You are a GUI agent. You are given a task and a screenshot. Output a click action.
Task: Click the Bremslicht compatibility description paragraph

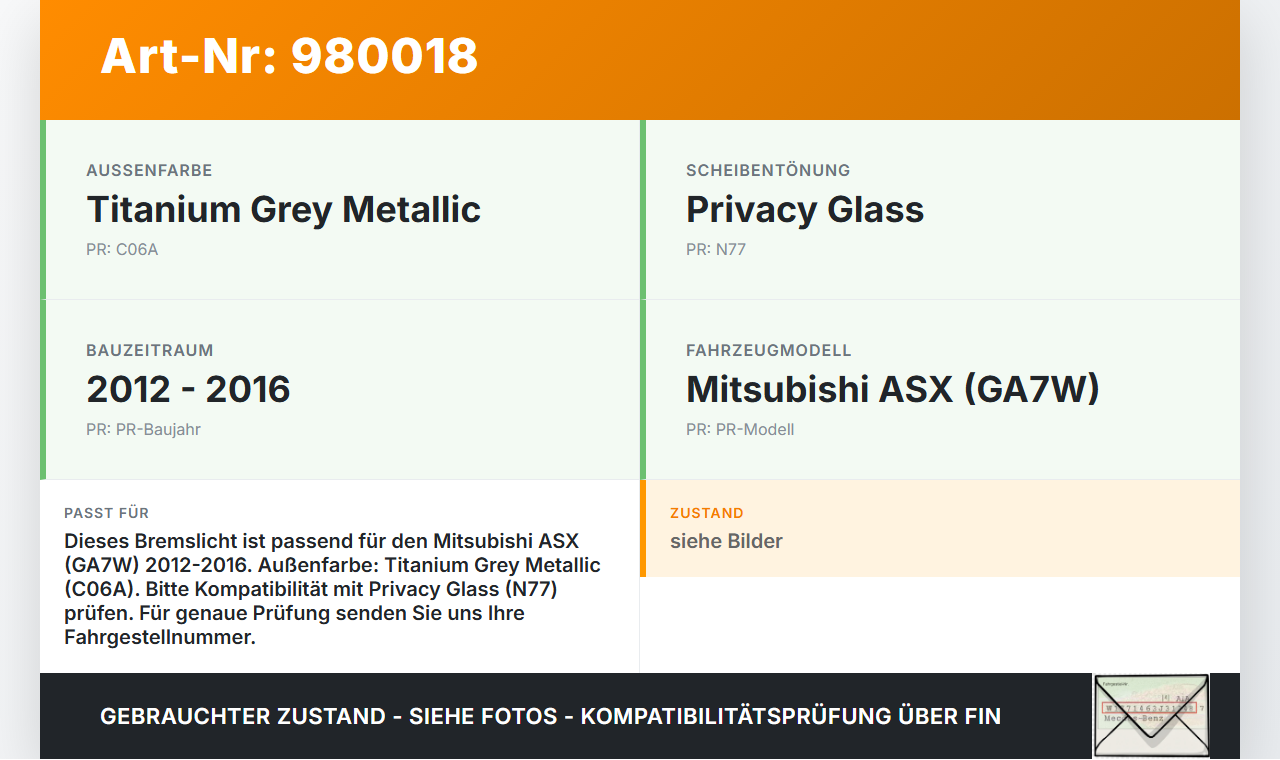click(x=332, y=589)
